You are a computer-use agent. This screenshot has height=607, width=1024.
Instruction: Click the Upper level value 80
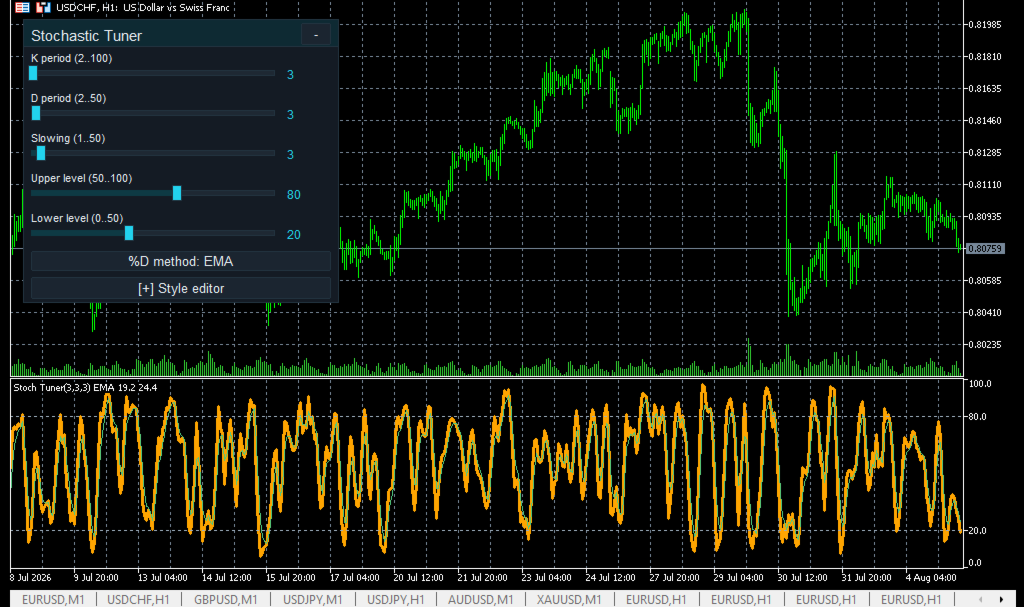pyautogui.click(x=294, y=195)
